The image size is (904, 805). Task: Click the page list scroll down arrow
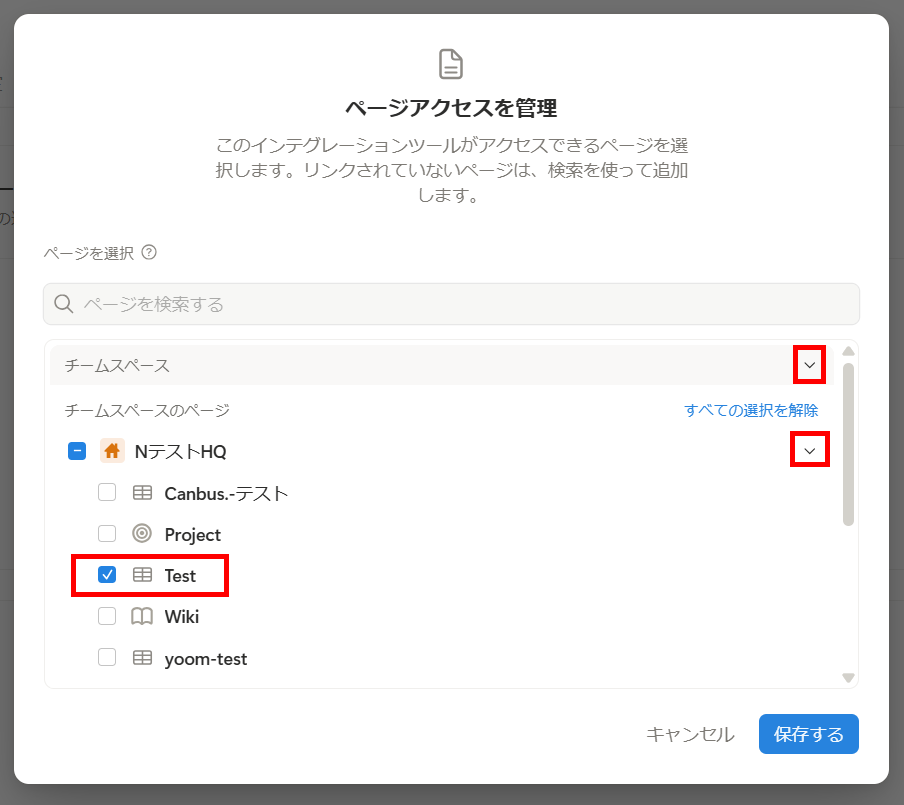pos(848,678)
